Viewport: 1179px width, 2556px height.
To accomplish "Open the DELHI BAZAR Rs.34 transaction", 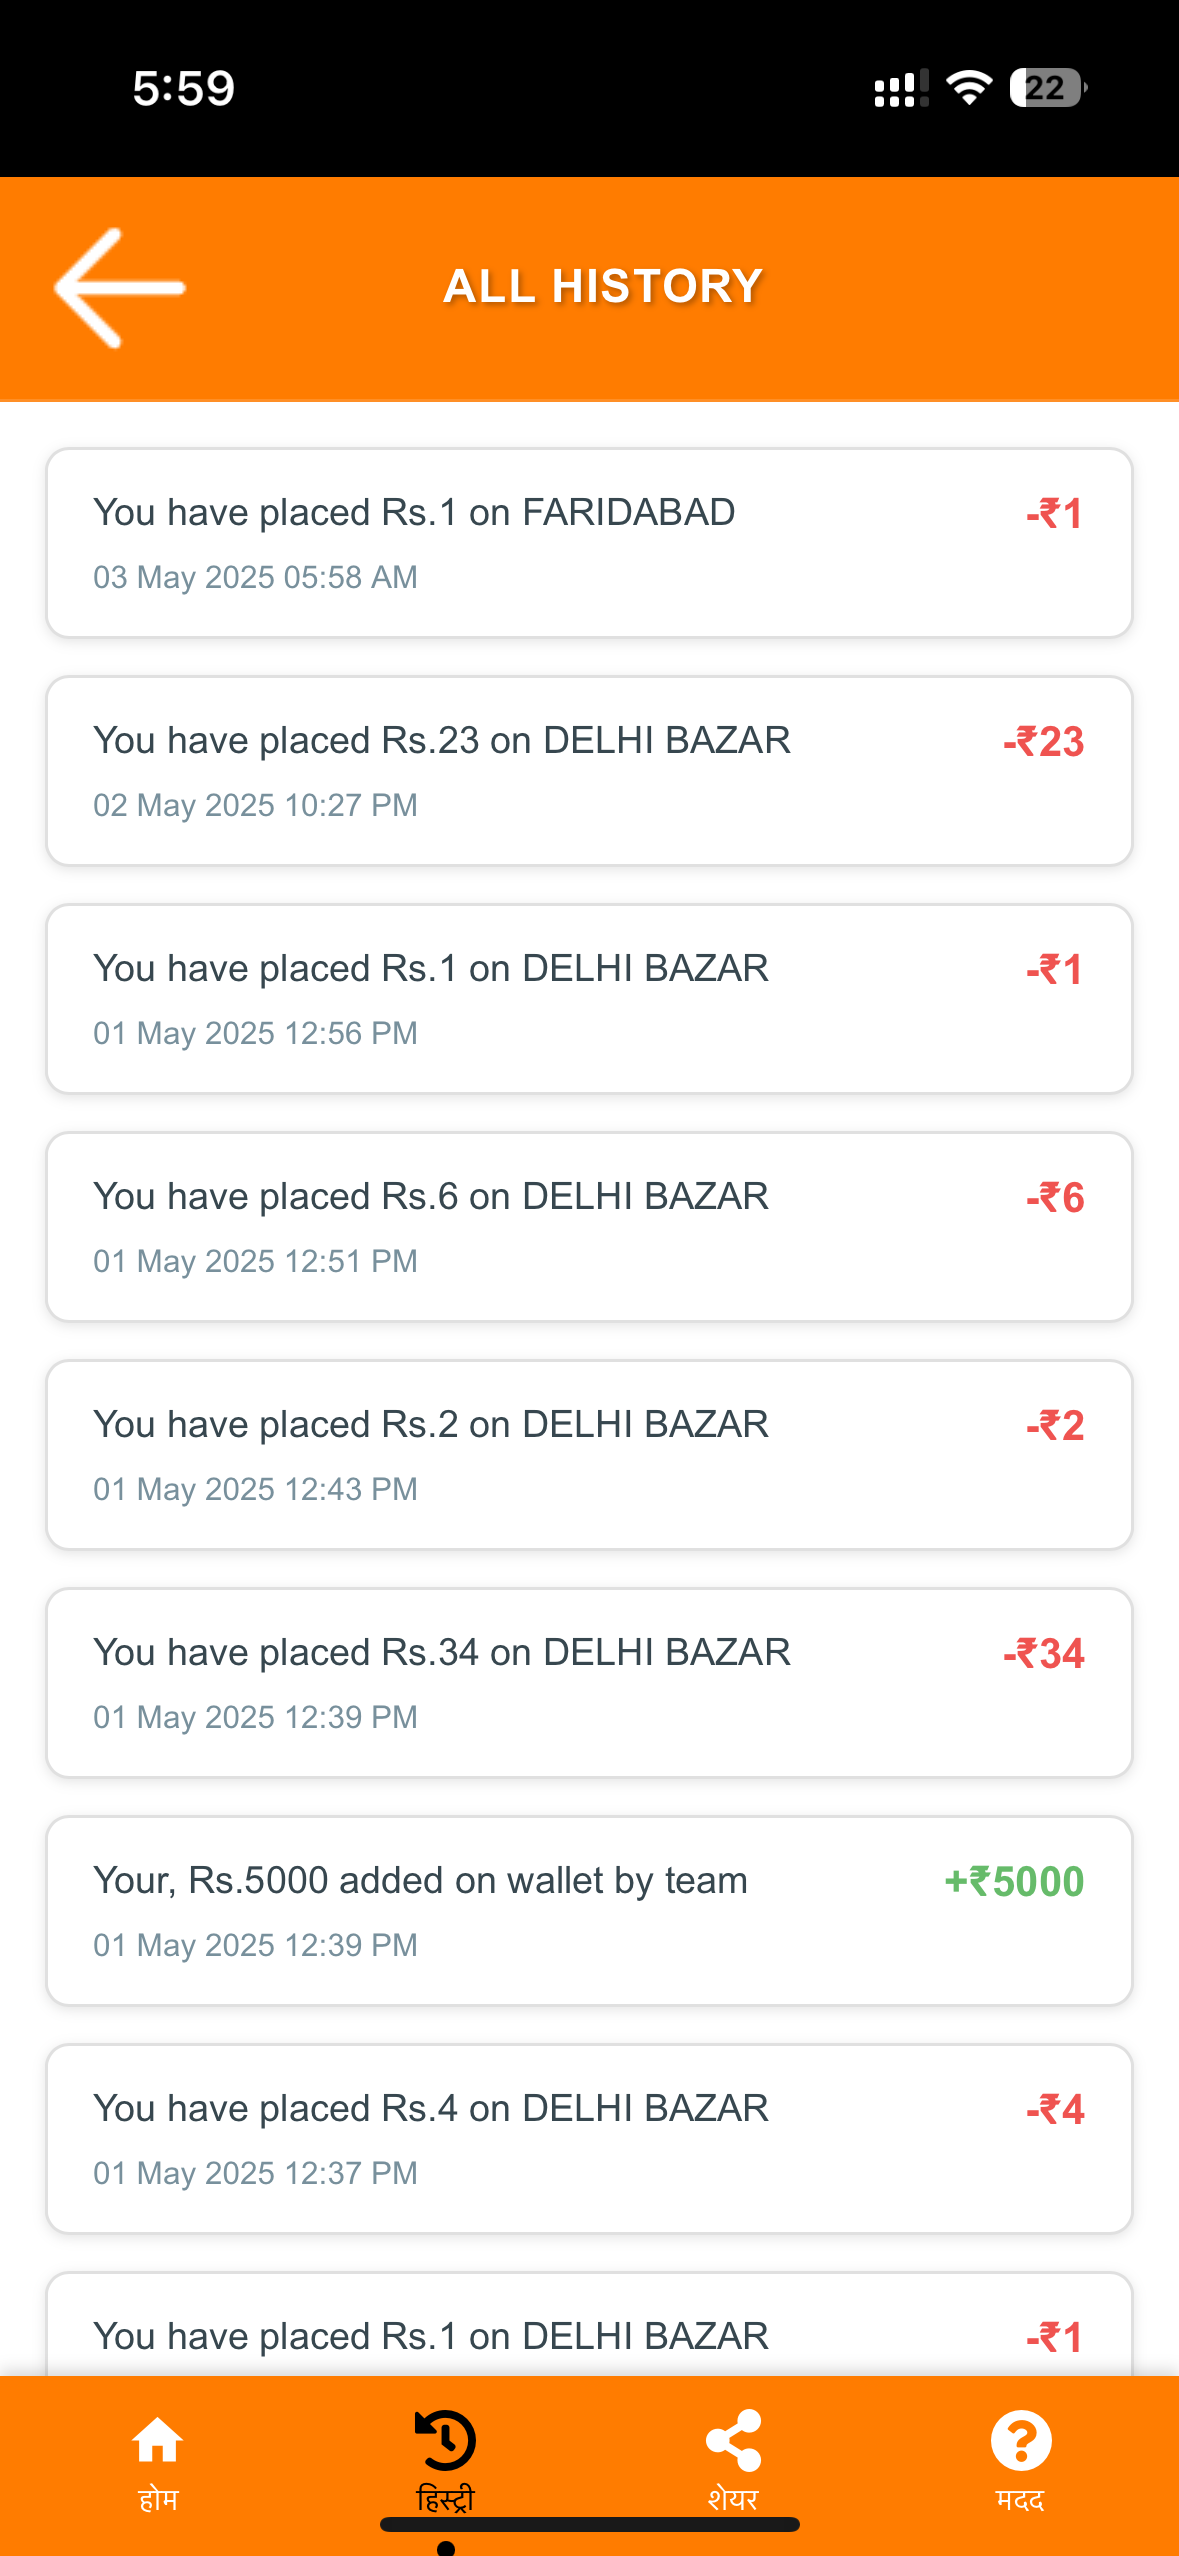I will click(589, 1683).
